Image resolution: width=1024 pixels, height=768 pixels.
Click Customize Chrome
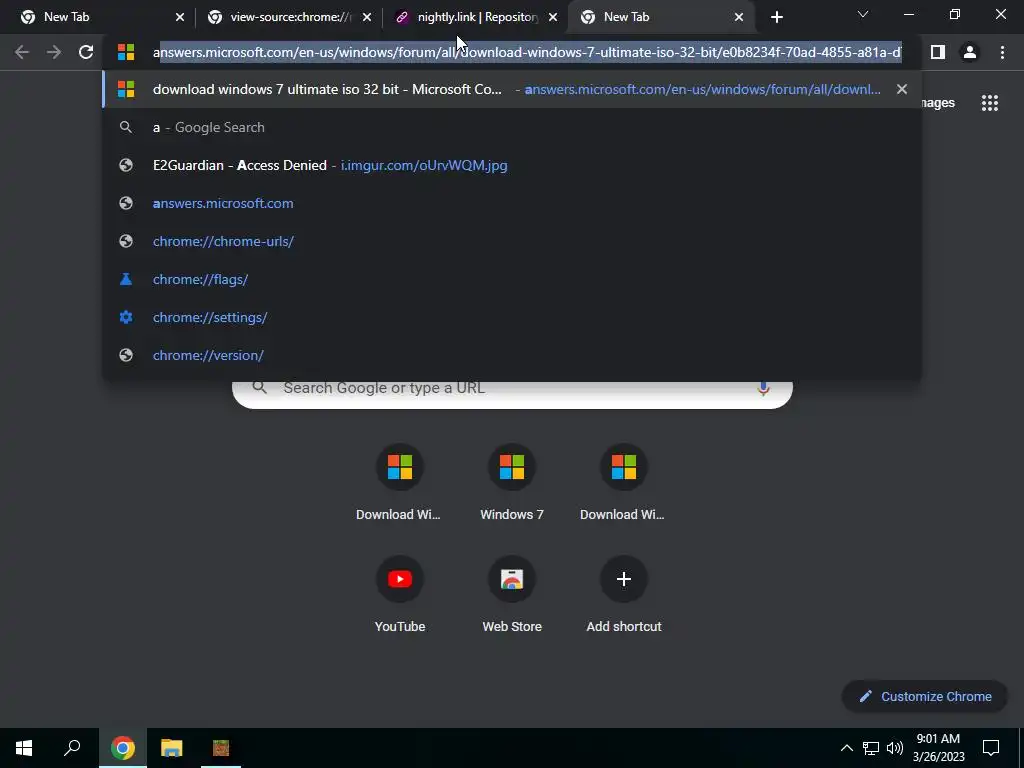(x=925, y=696)
